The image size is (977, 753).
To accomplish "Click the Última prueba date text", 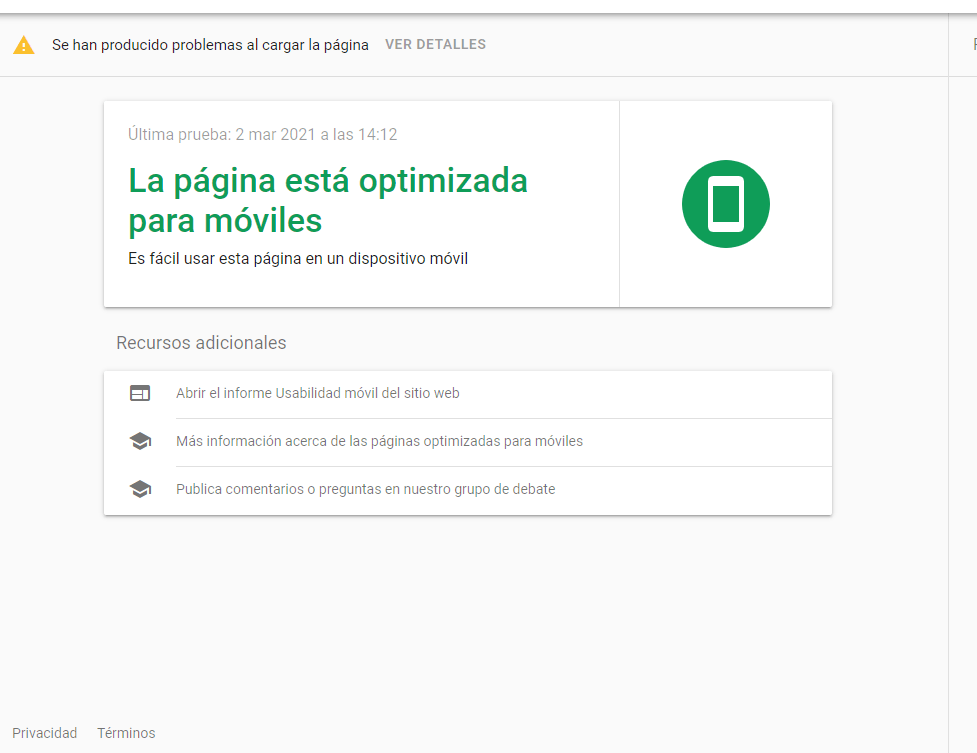I will 262,135.
